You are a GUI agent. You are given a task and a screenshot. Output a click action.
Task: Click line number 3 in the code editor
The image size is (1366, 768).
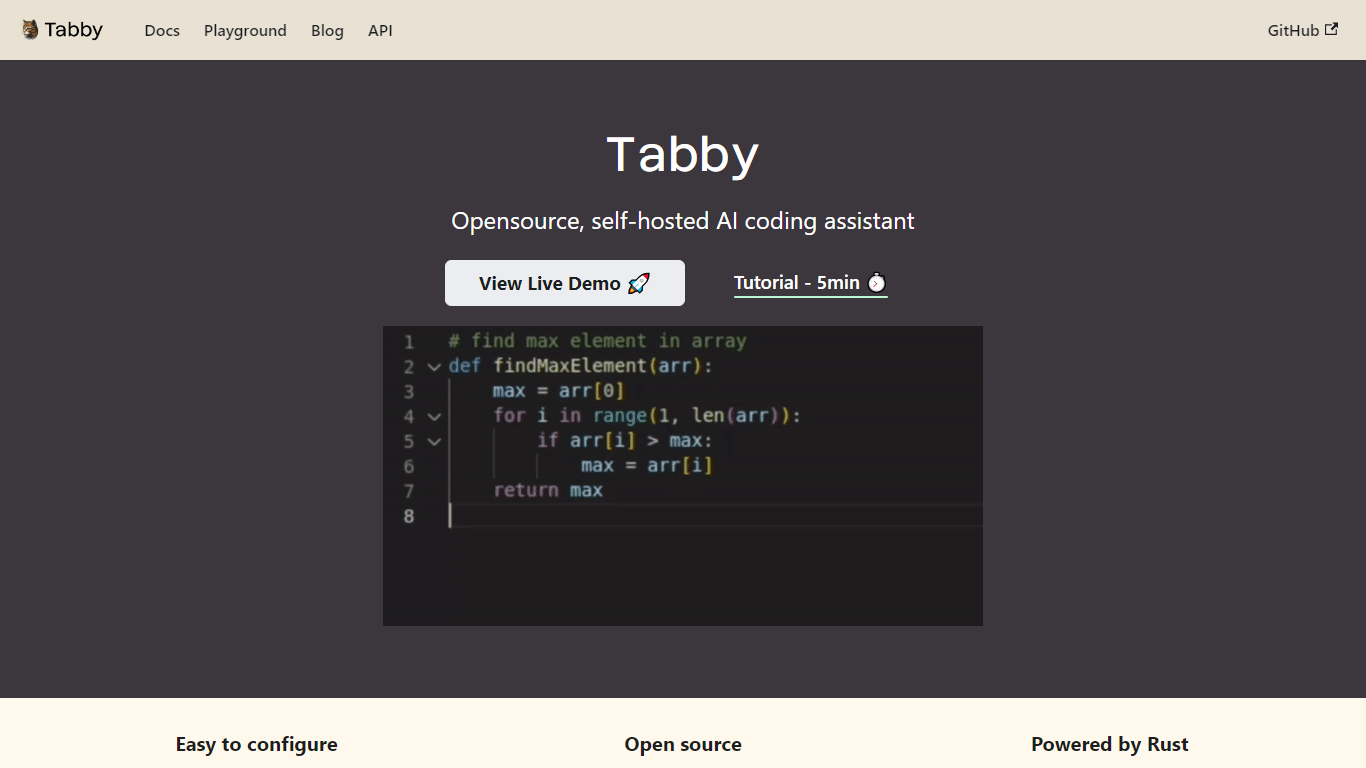click(x=409, y=391)
